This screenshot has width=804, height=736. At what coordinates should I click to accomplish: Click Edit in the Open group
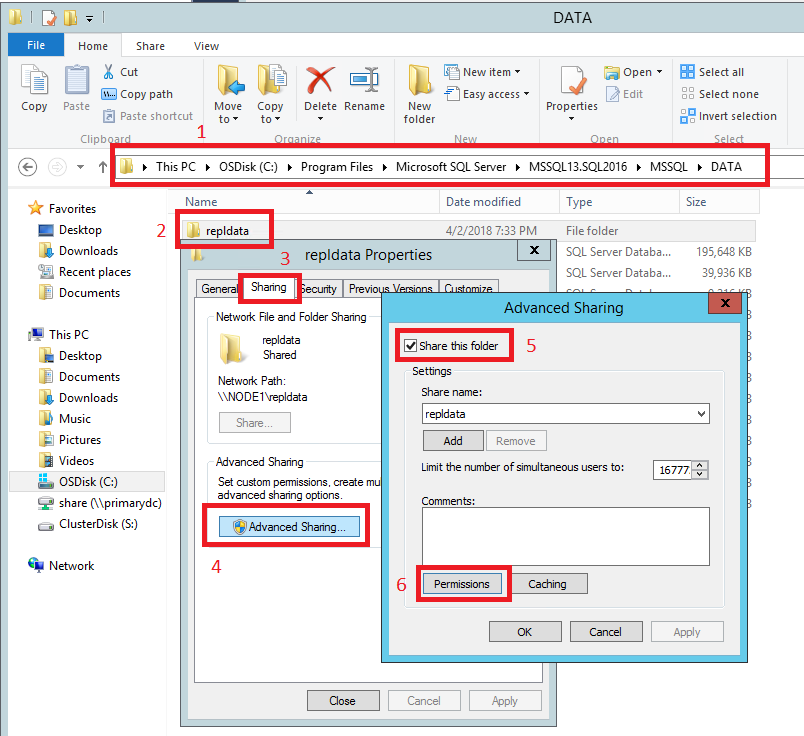pos(625,94)
